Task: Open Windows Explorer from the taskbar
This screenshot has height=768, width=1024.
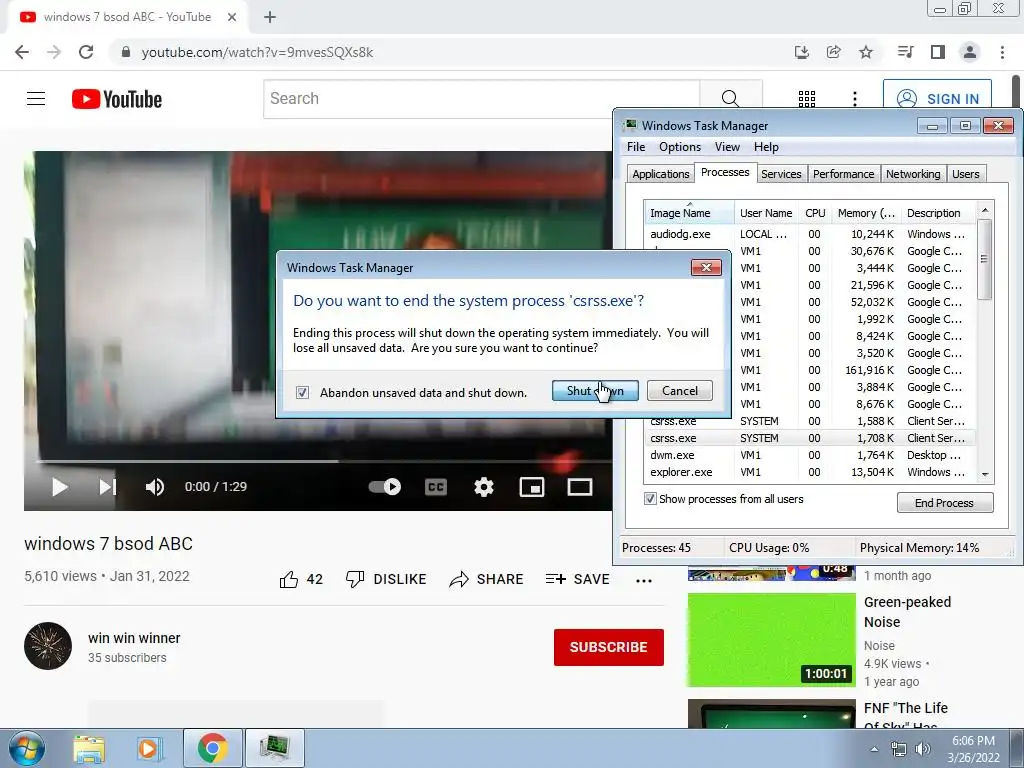Action: [89, 748]
